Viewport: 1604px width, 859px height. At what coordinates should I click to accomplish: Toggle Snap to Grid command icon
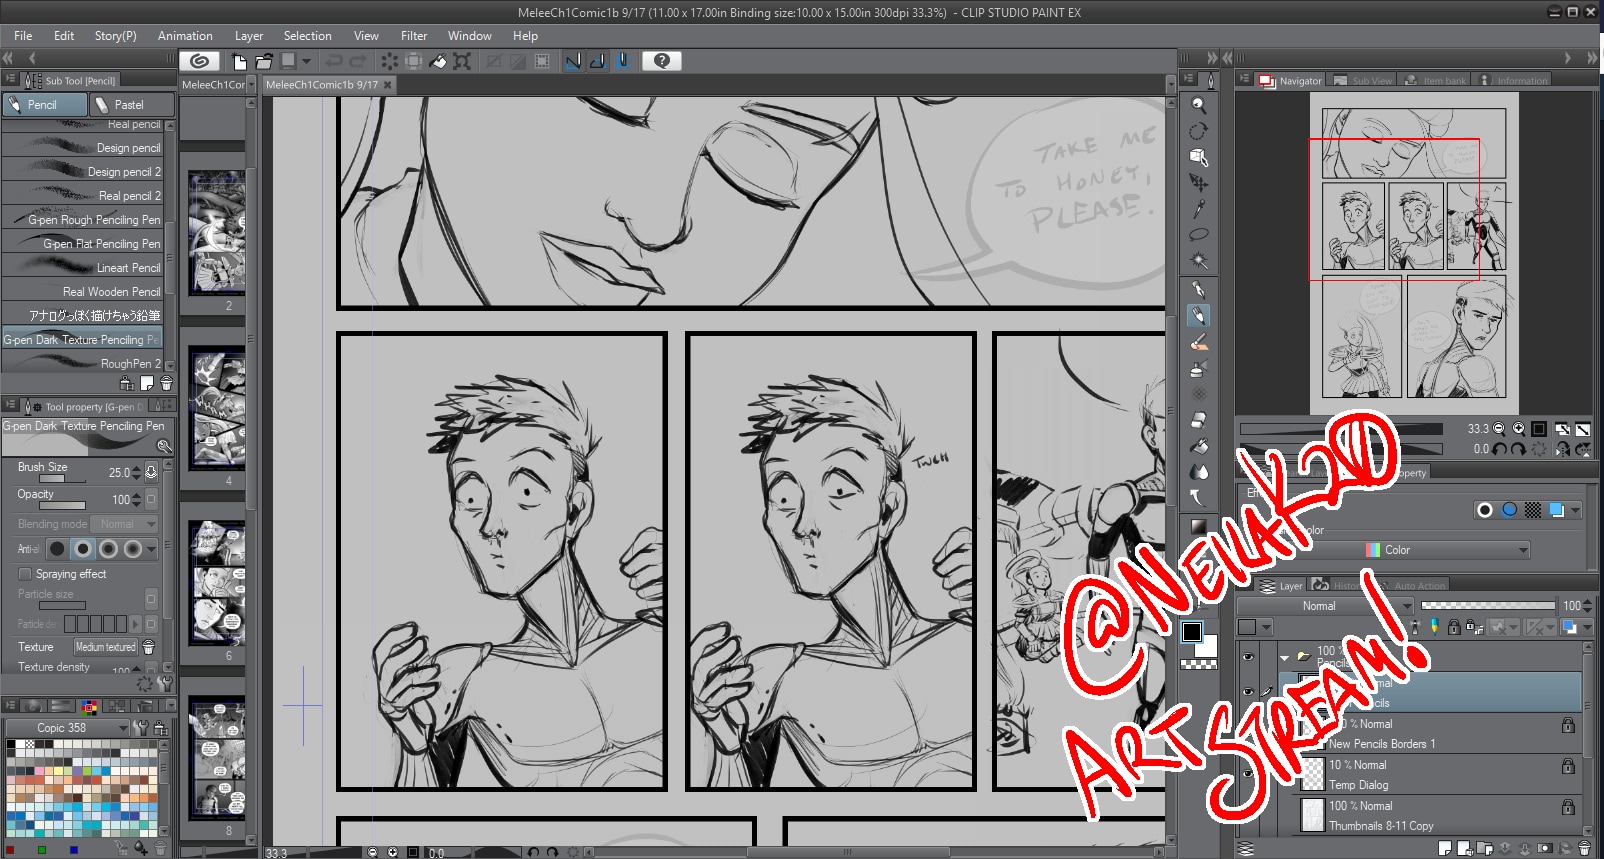(x=622, y=61)
